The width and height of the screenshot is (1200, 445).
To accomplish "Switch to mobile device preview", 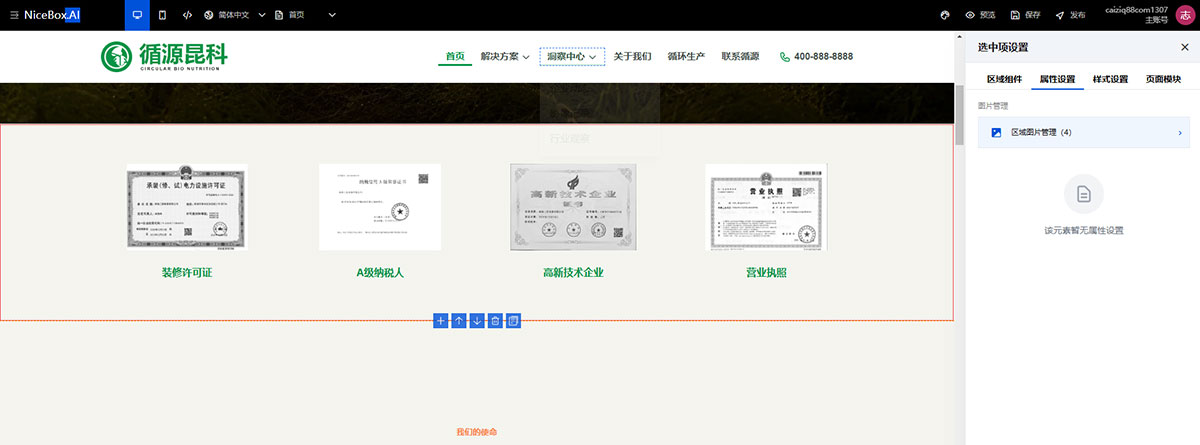I will coord(161,15).
